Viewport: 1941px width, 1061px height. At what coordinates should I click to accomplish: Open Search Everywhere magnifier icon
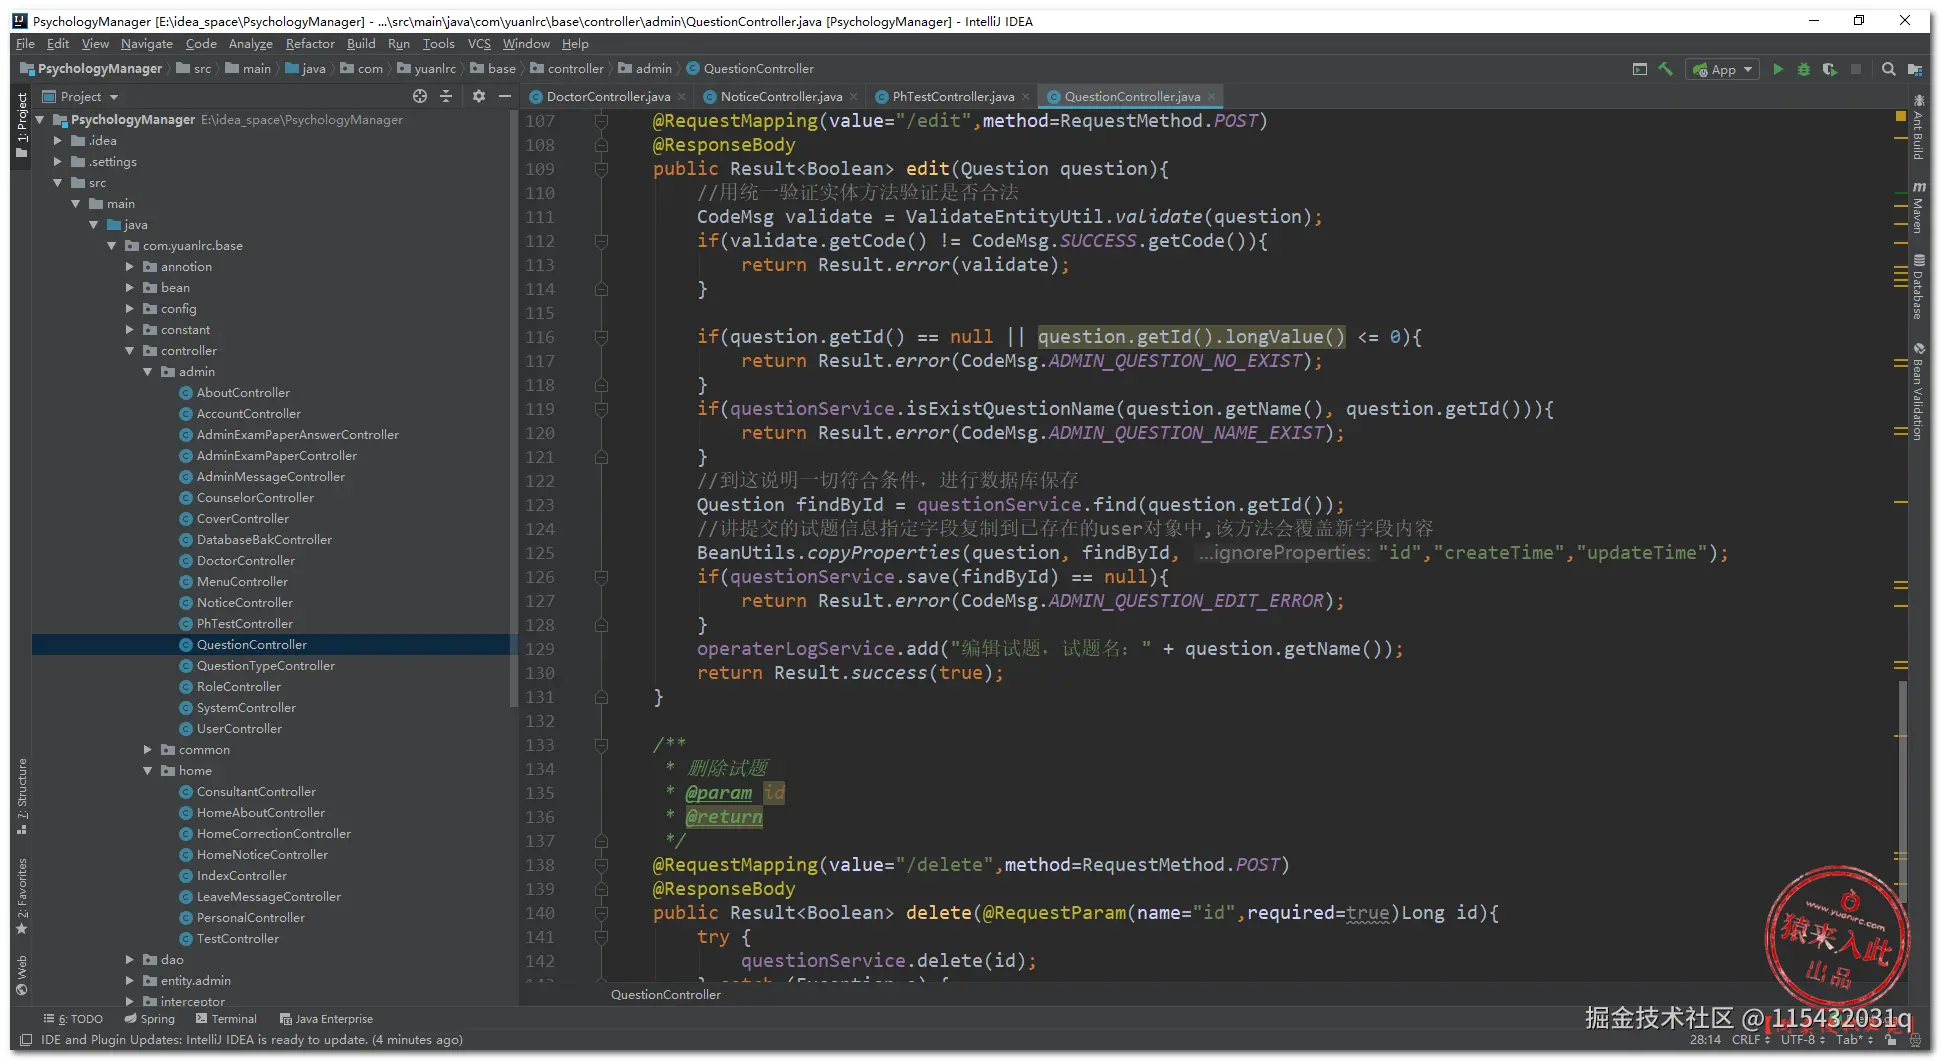click(x=1888, y=69)
